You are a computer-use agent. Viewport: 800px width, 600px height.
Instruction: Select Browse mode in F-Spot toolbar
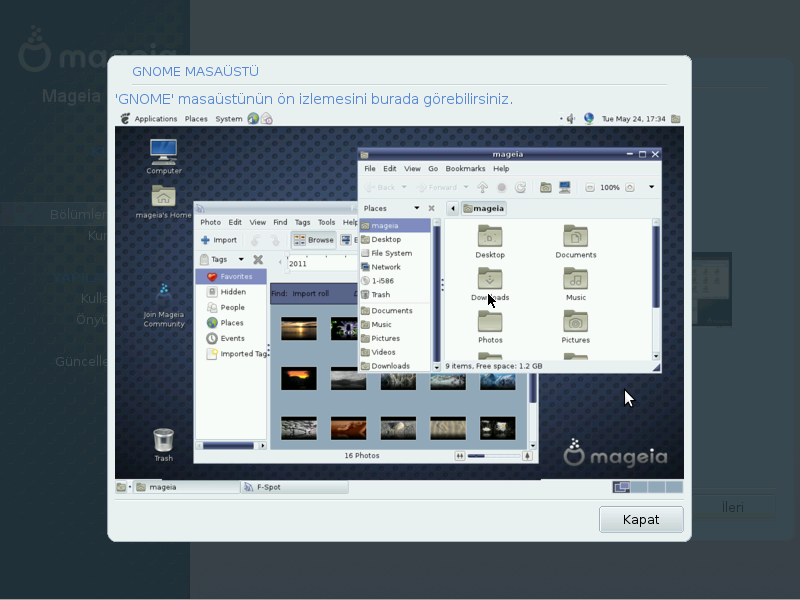(x=315, y=240)
